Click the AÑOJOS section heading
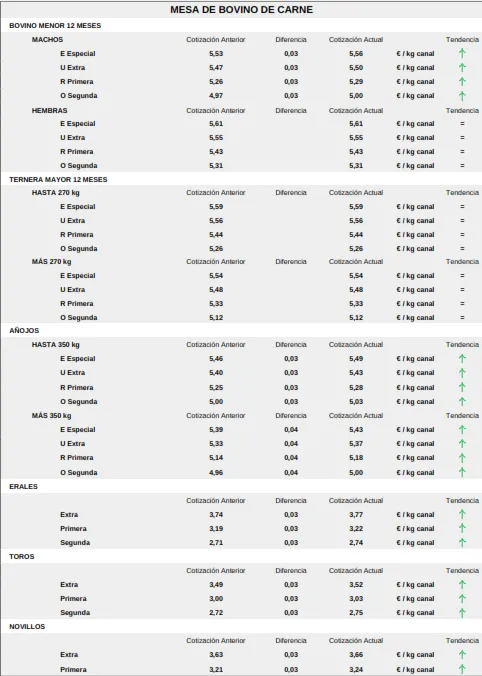The image size is (482, 676). point(24,331)
